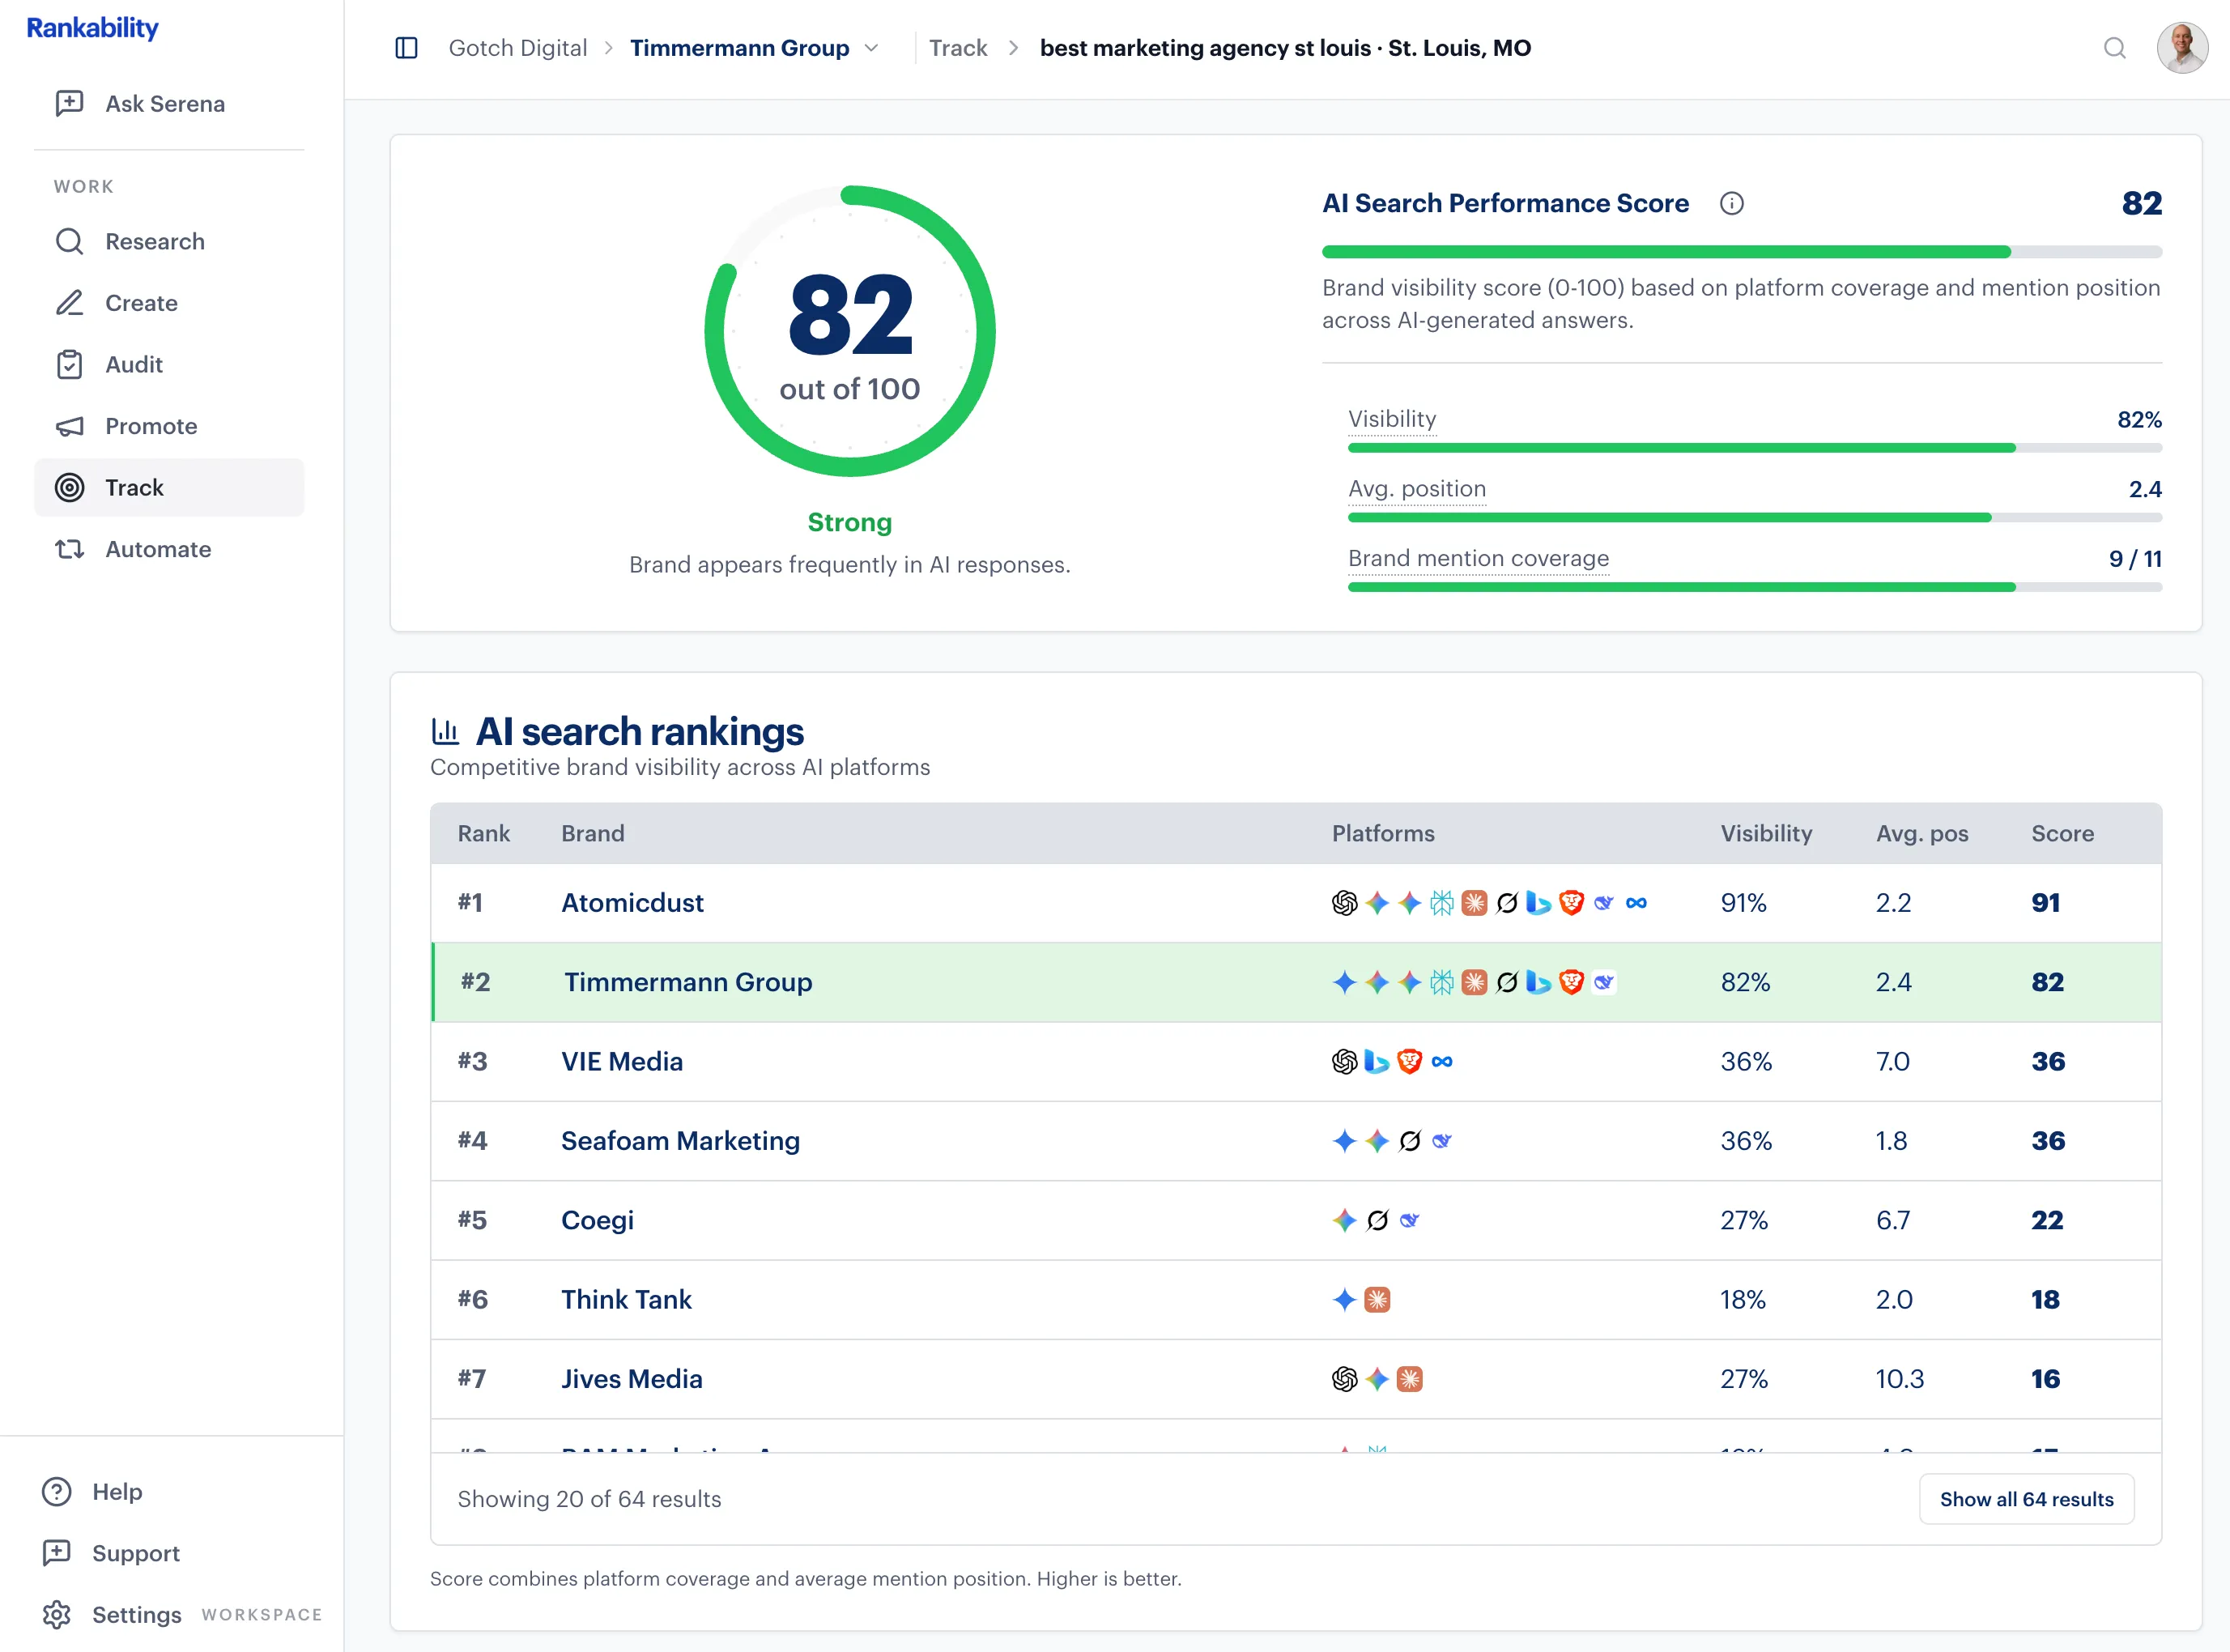Click the Grok icon in Seafoam Marketing row
The width and height of the screenshot is (2230, 1652).
(x=1409, y=1141)
